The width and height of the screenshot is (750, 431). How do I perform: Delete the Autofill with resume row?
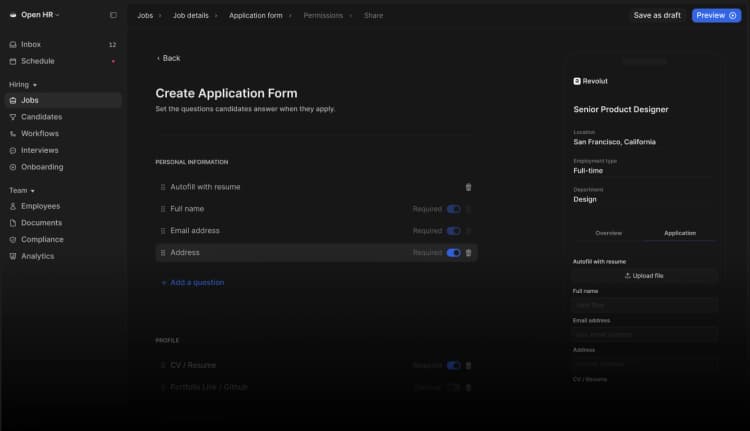[468, 188]
